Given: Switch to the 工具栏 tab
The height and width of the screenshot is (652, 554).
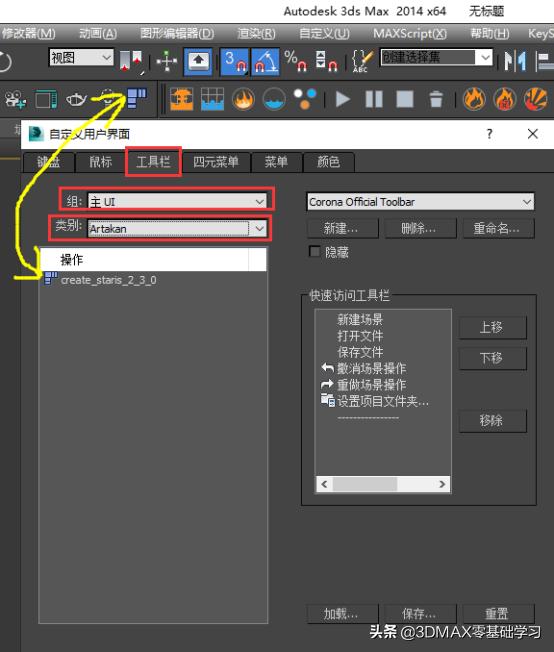Looking at the screenshot, I should (153, 162).
